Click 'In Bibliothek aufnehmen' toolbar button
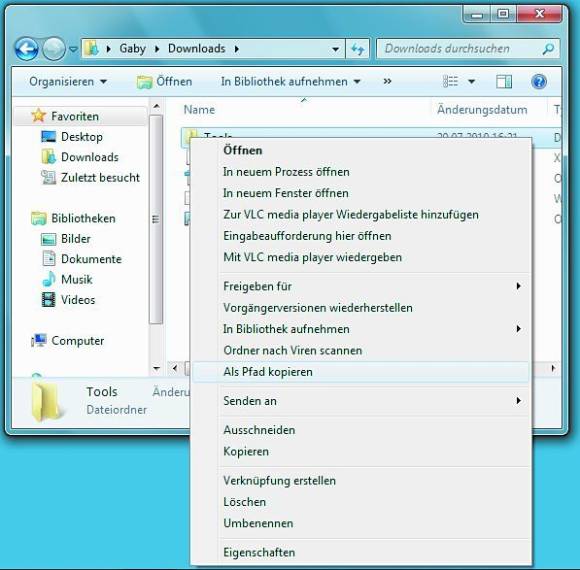 click(x=290, y=81)
